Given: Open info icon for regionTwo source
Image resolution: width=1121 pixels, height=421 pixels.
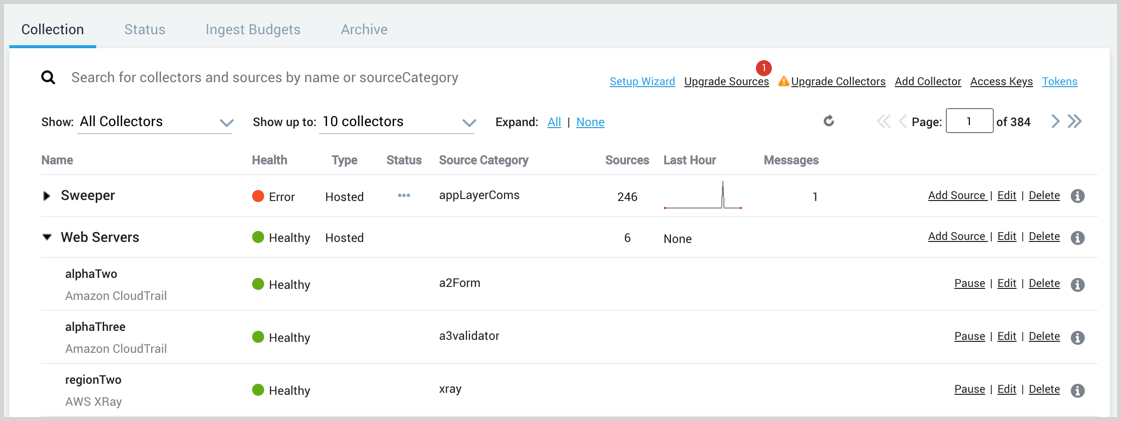Looking at the screenshot, I should pyautogui.click(x=1077, y=391).
